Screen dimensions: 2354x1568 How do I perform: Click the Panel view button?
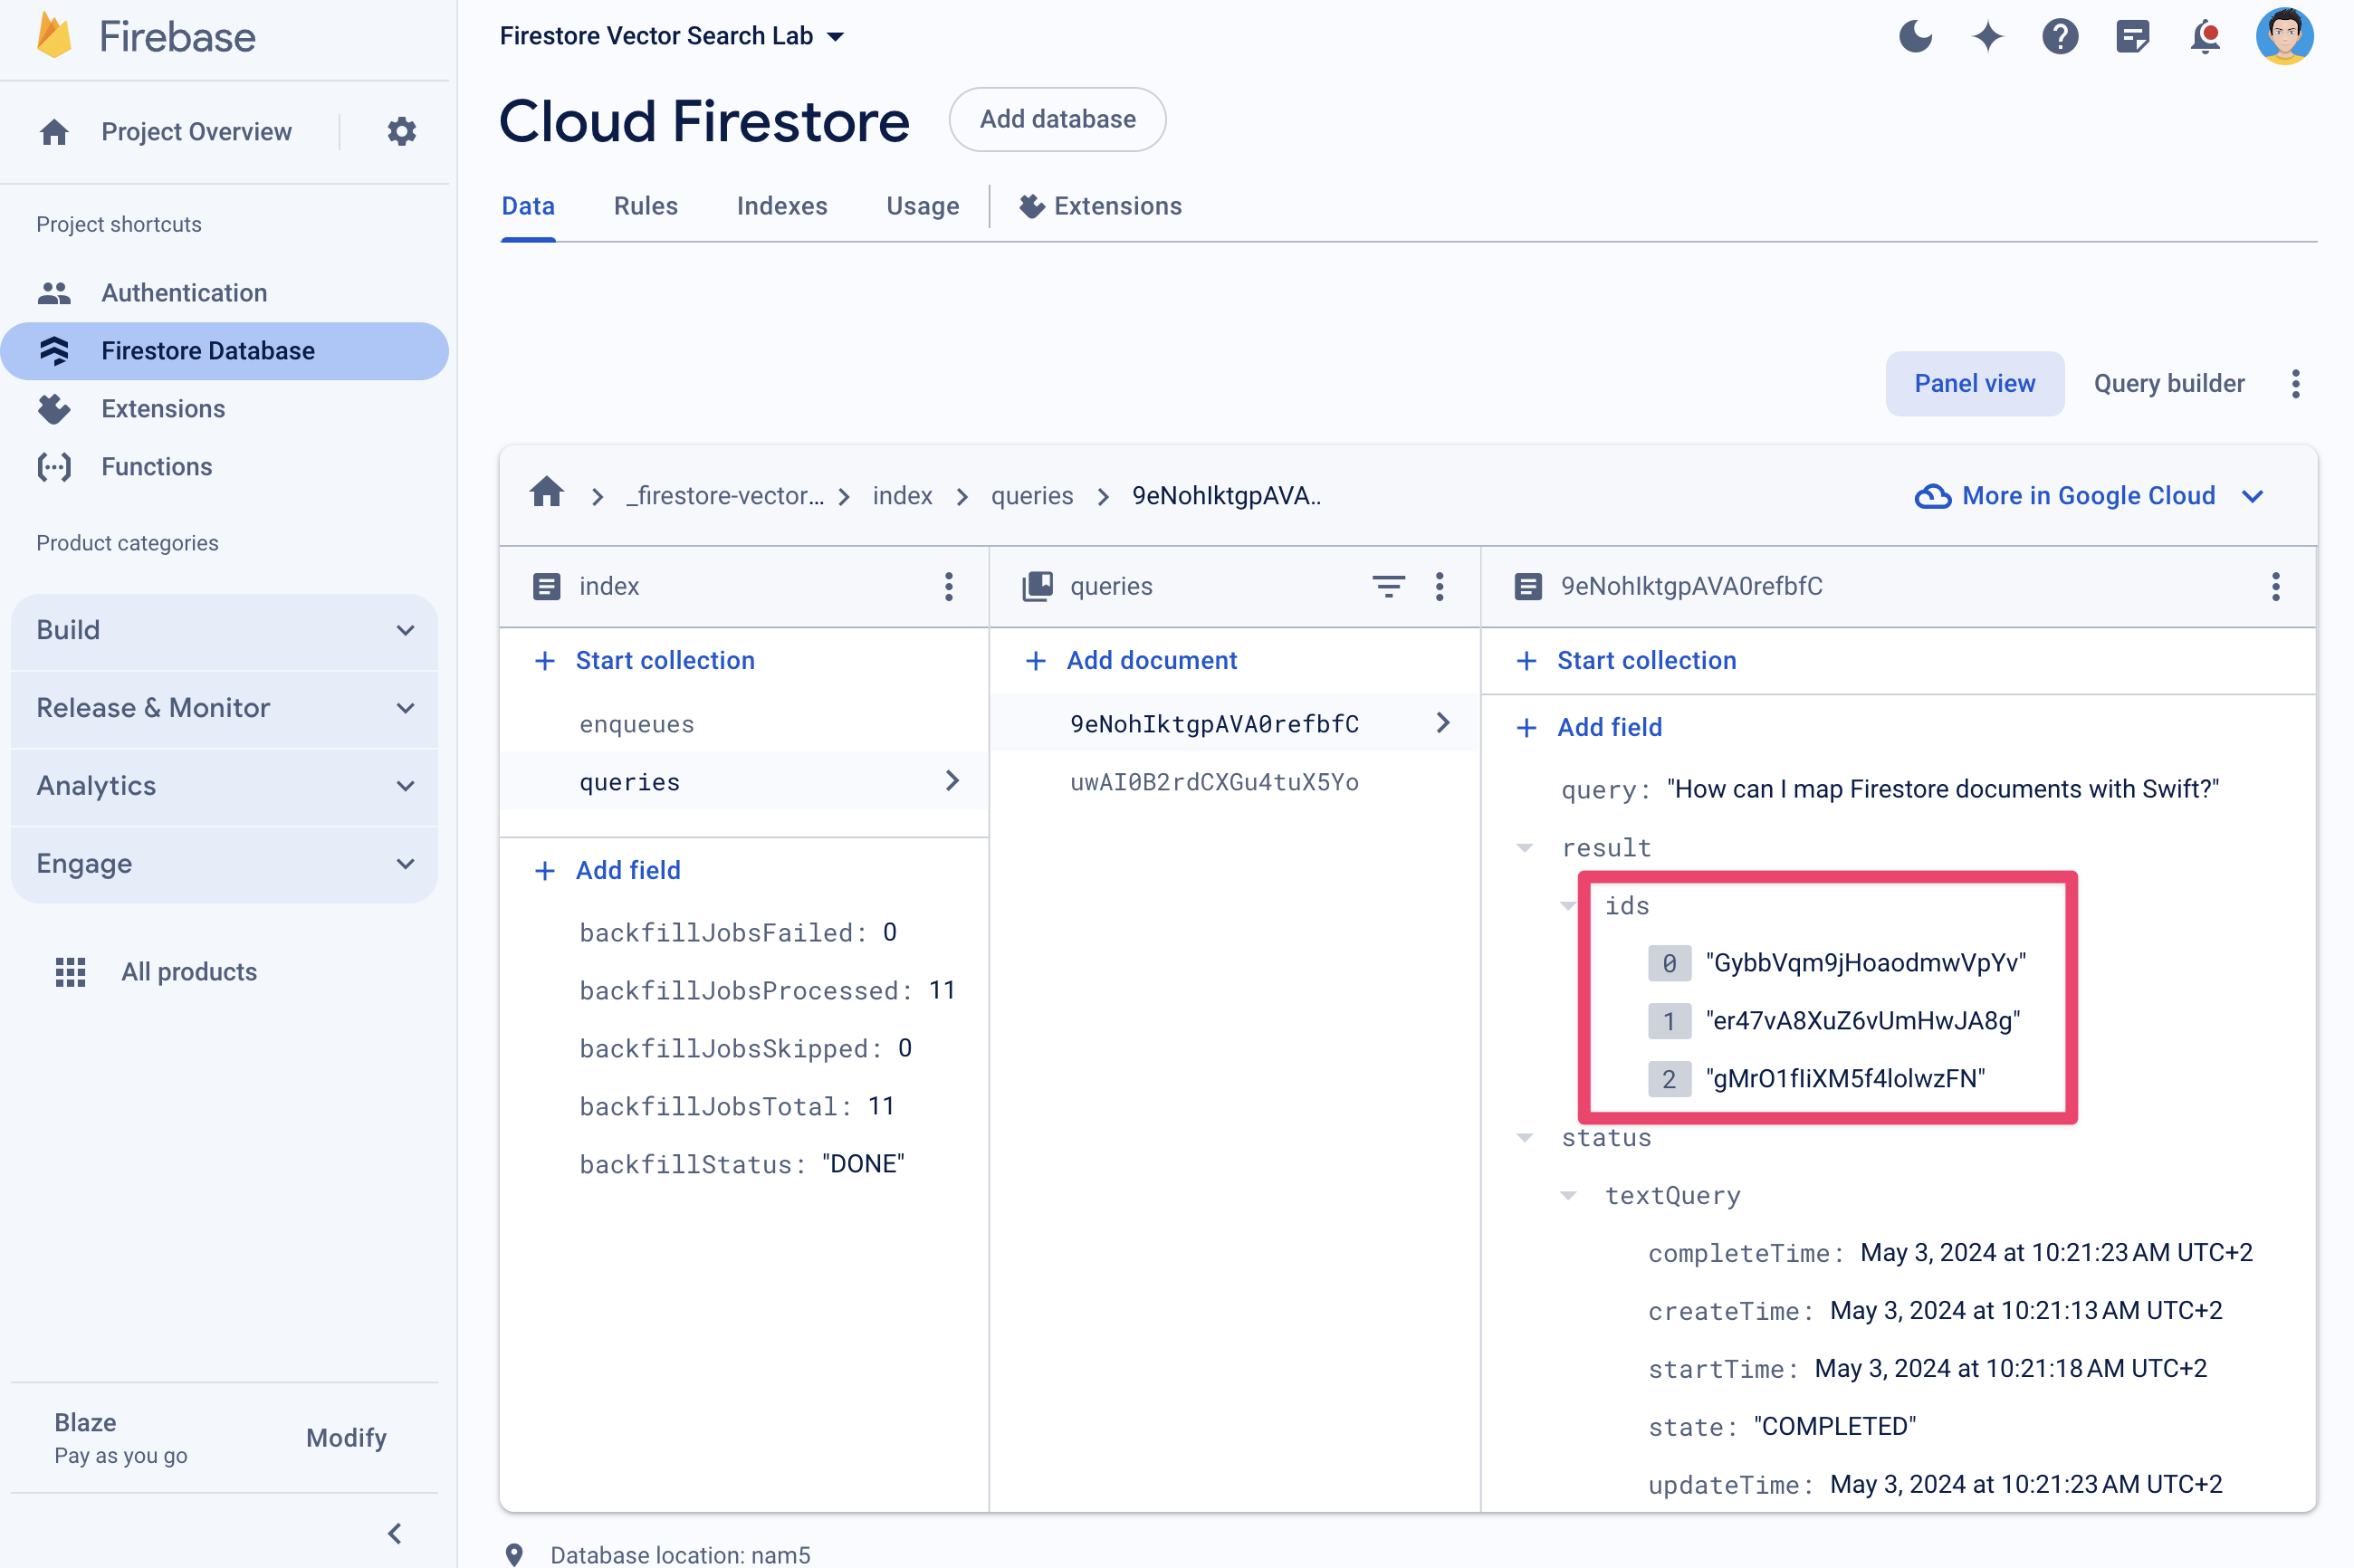pyautogui.click(x=1973, y=383)
